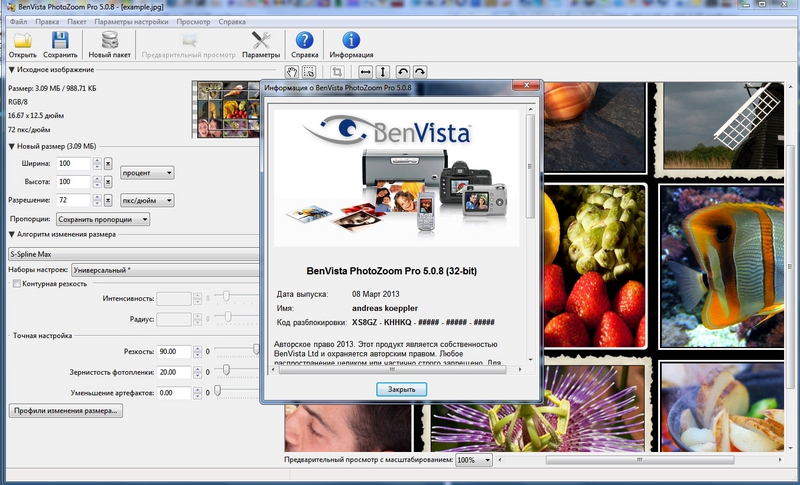Rotate image counterclockwise icon
The image size is (800, 485).
click(x=403, y=72)
